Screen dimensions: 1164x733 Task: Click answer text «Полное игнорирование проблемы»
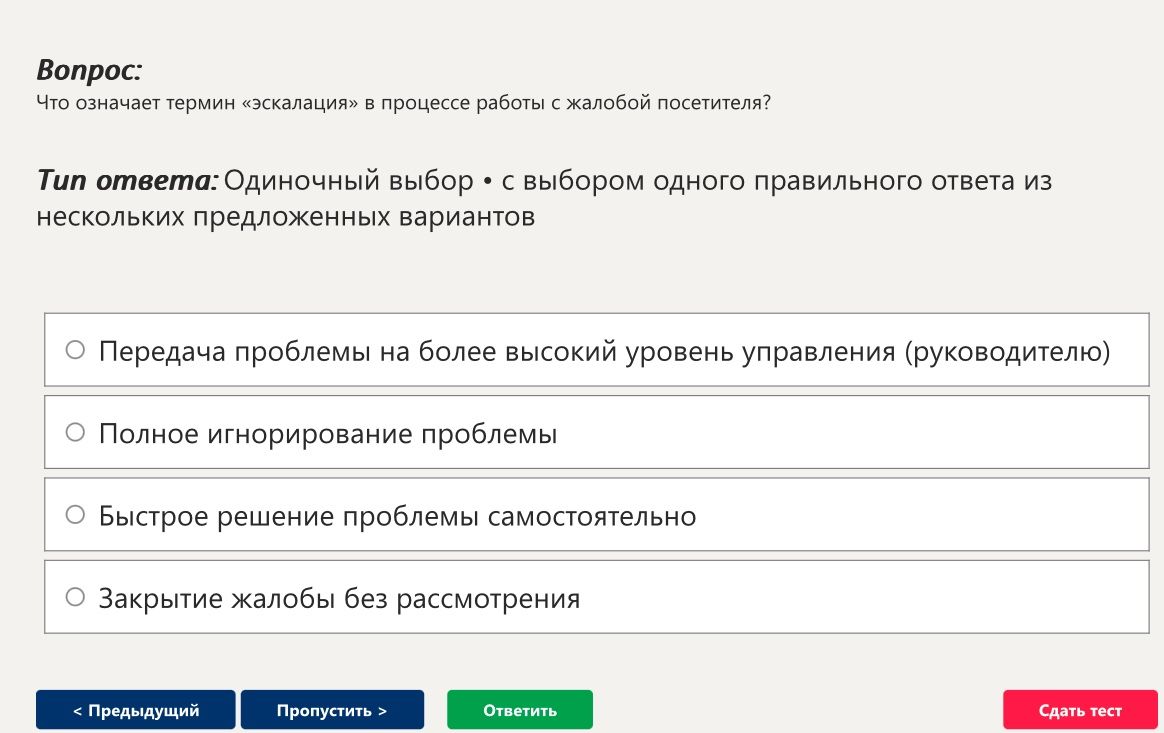coord(327,434)
